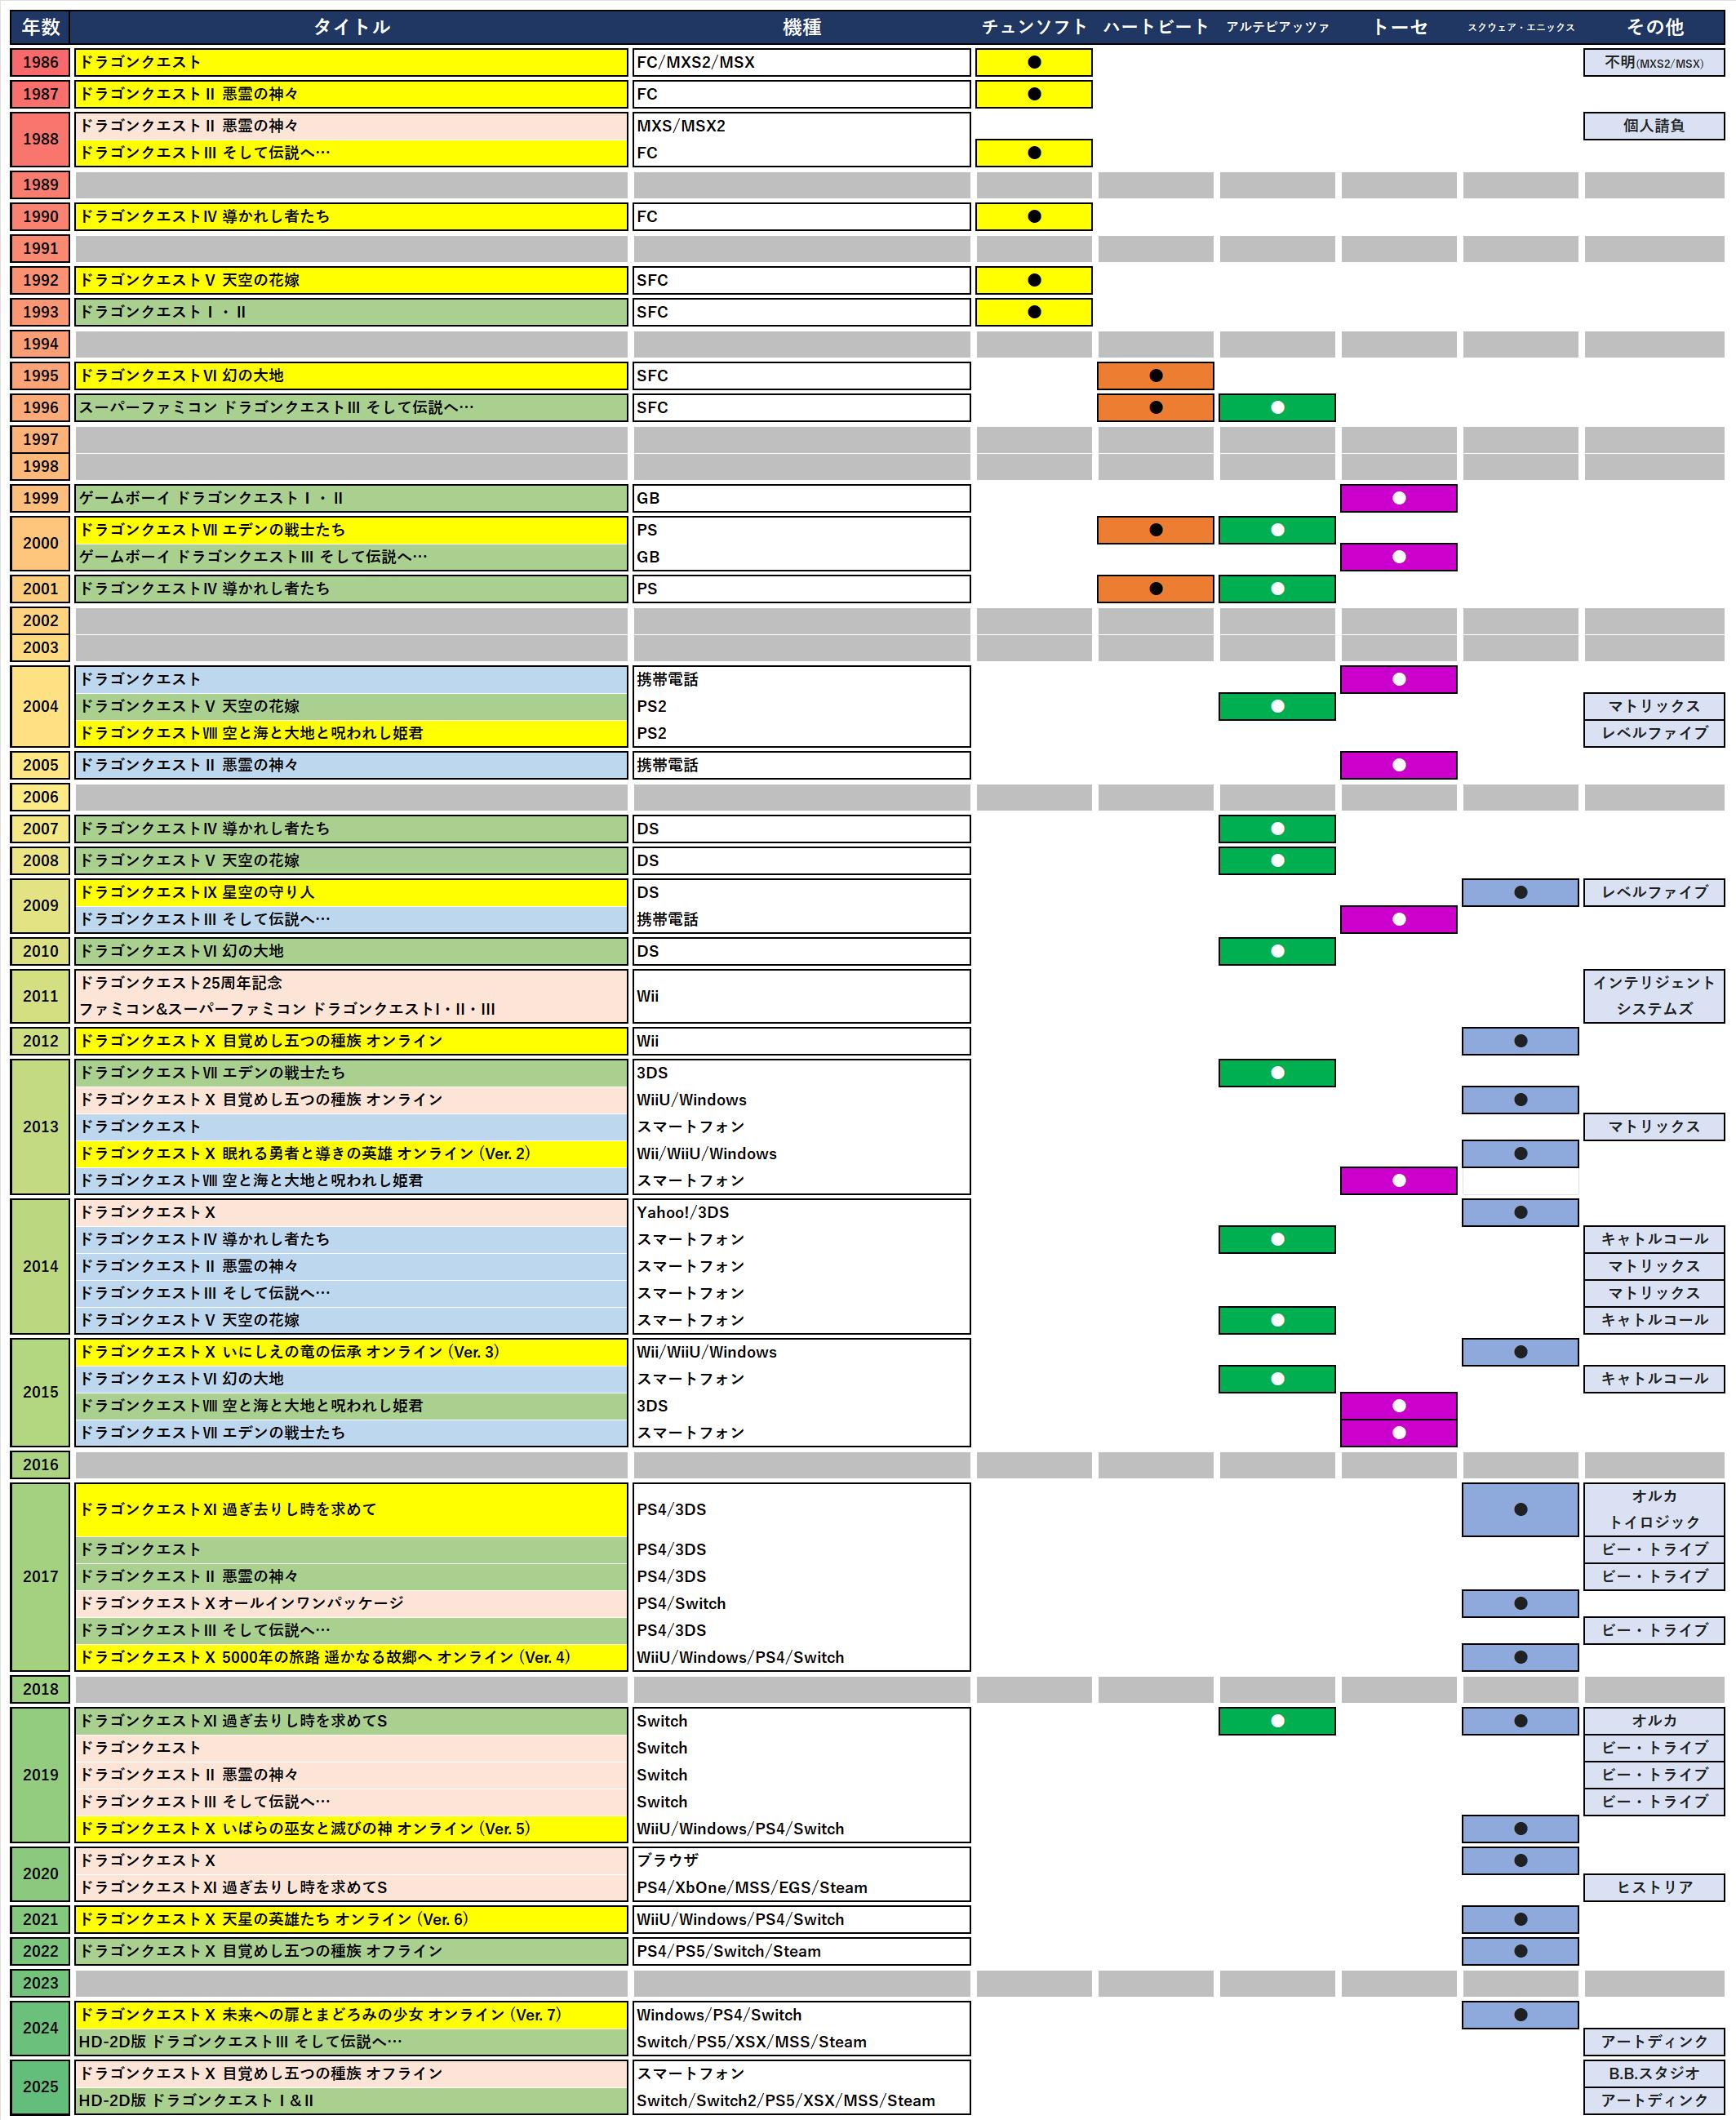
Task: Select the 機種 column header
Action: click(801, 27)
